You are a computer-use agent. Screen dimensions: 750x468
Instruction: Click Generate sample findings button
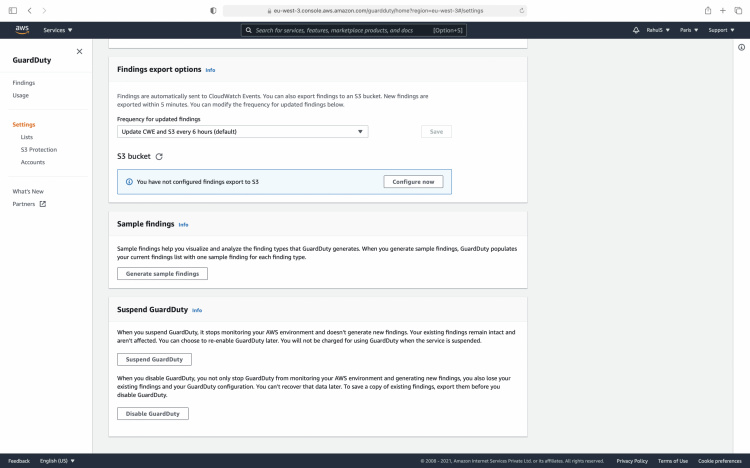(x=162, y=273)
